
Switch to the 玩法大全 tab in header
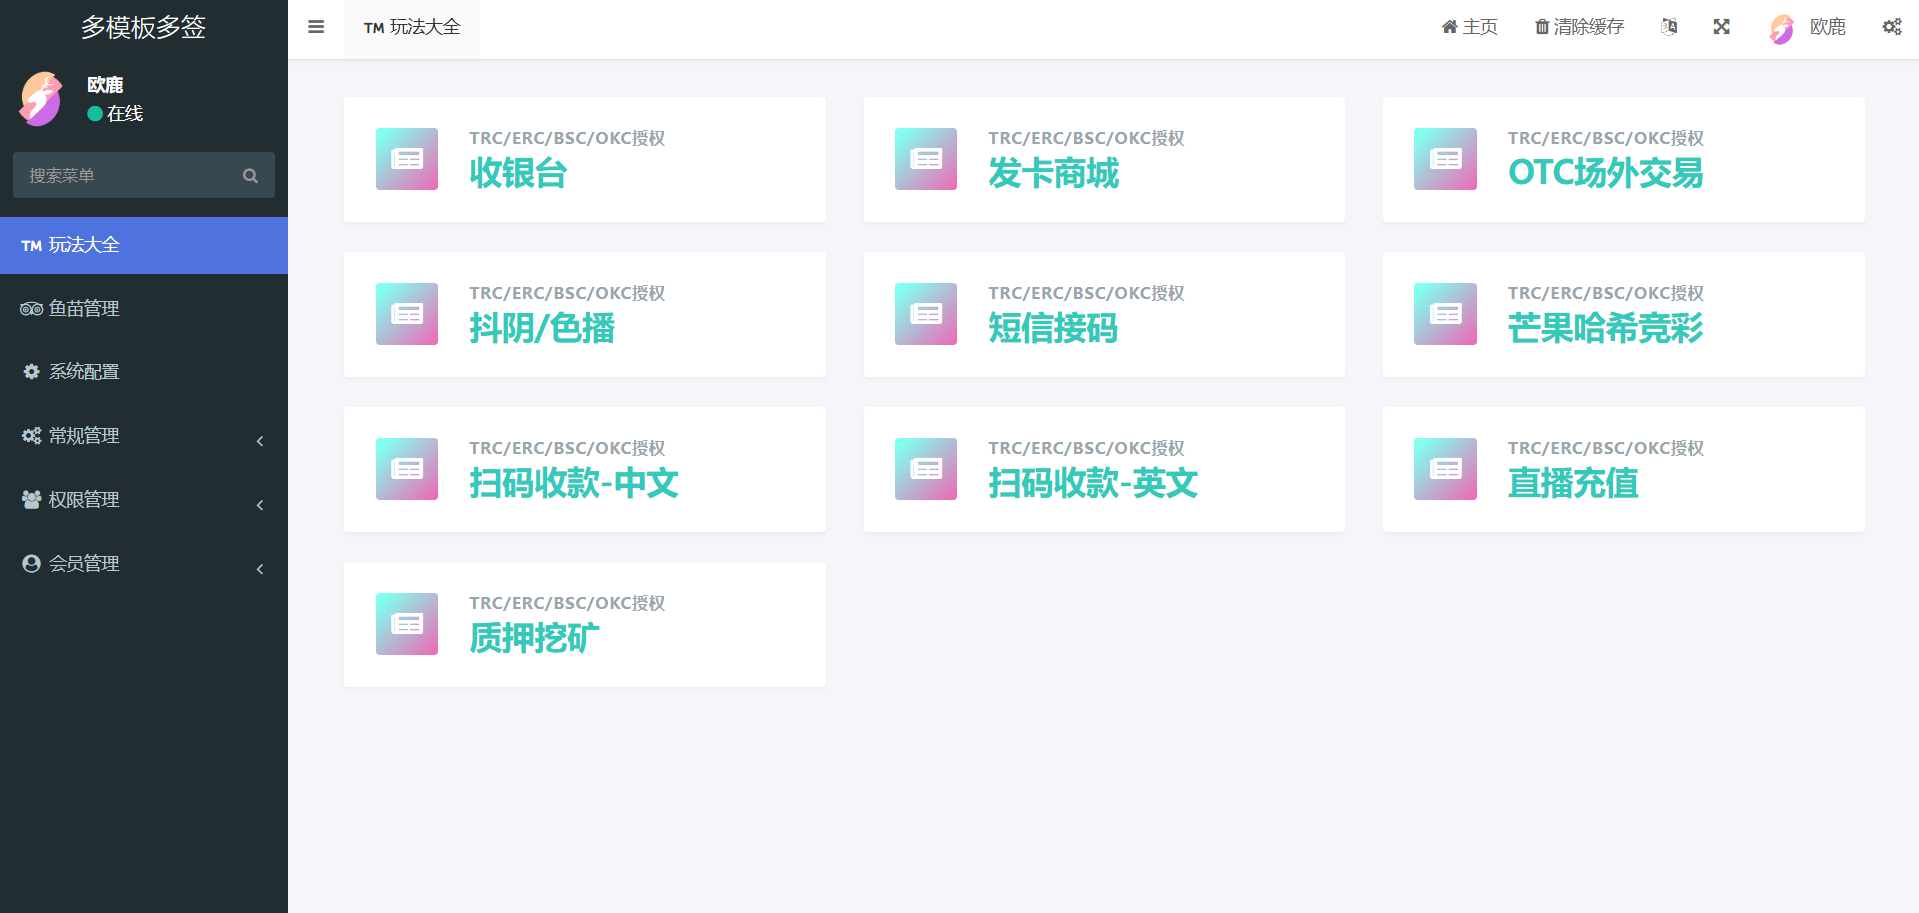pos(412,28)
